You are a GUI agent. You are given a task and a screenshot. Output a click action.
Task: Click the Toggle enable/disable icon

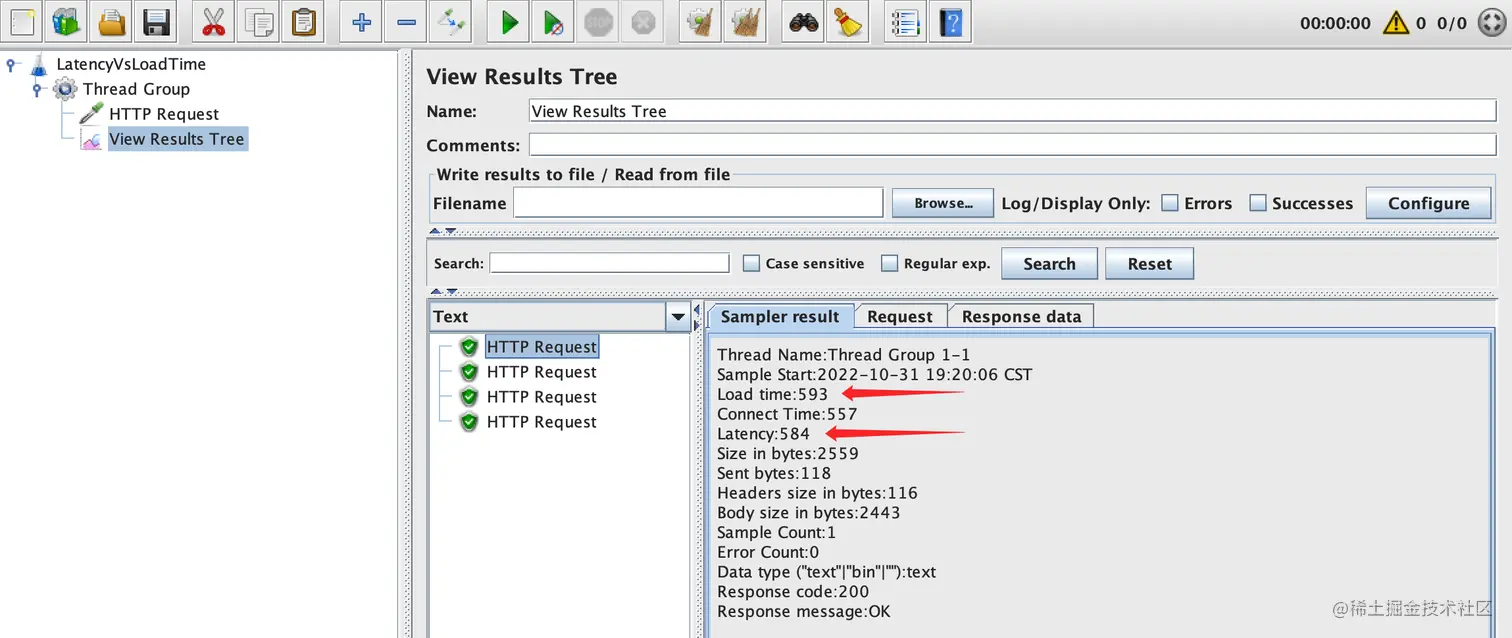[x=451, y=22]
